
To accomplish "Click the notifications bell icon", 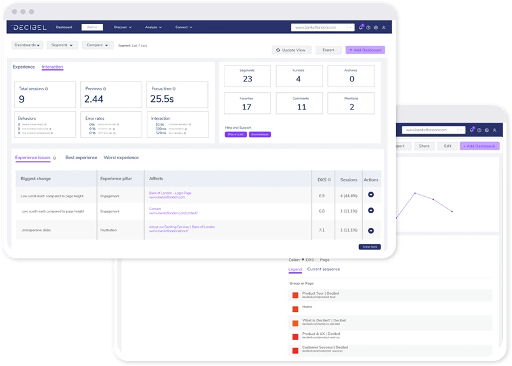I will 361,27.
